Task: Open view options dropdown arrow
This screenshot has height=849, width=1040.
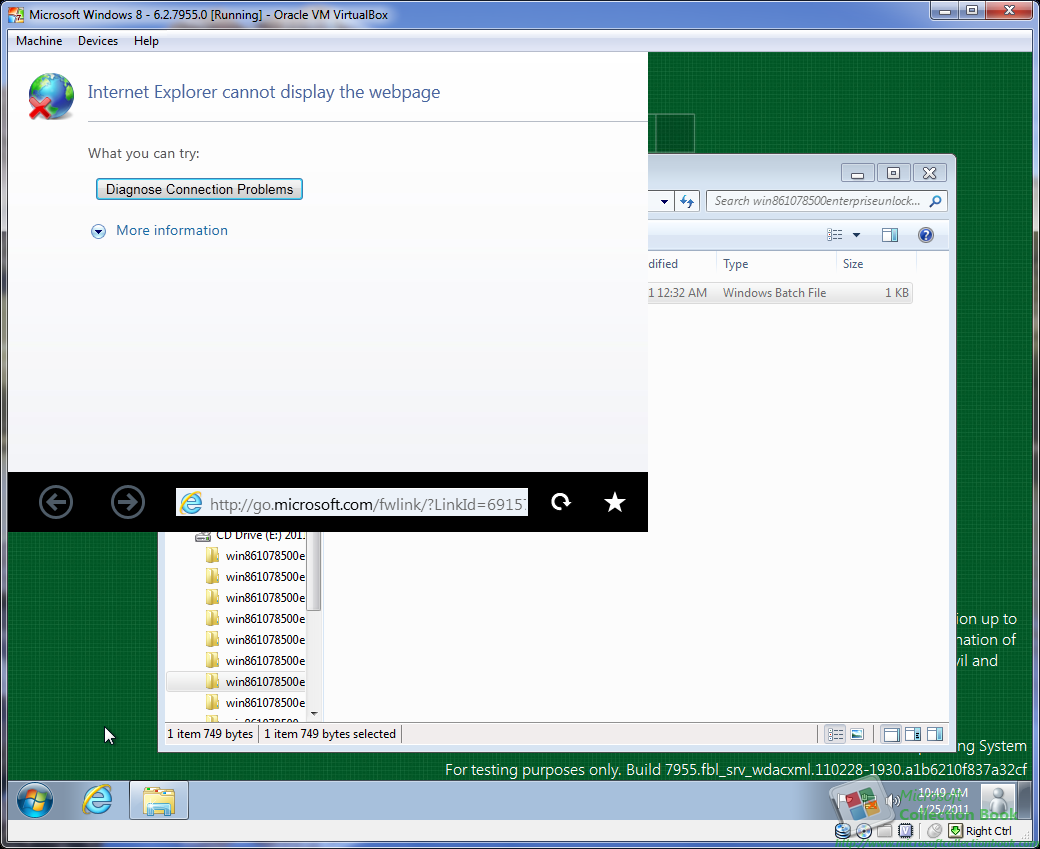Action: [x=856, y=235]
